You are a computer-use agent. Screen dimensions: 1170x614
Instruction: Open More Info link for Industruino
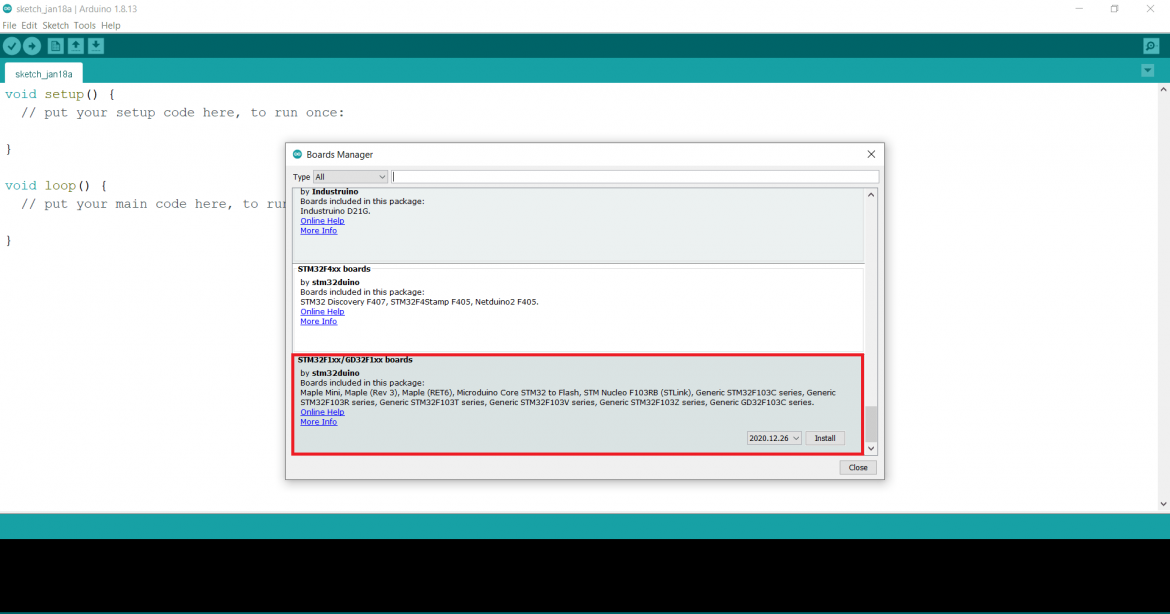click(x=318, y=231)
